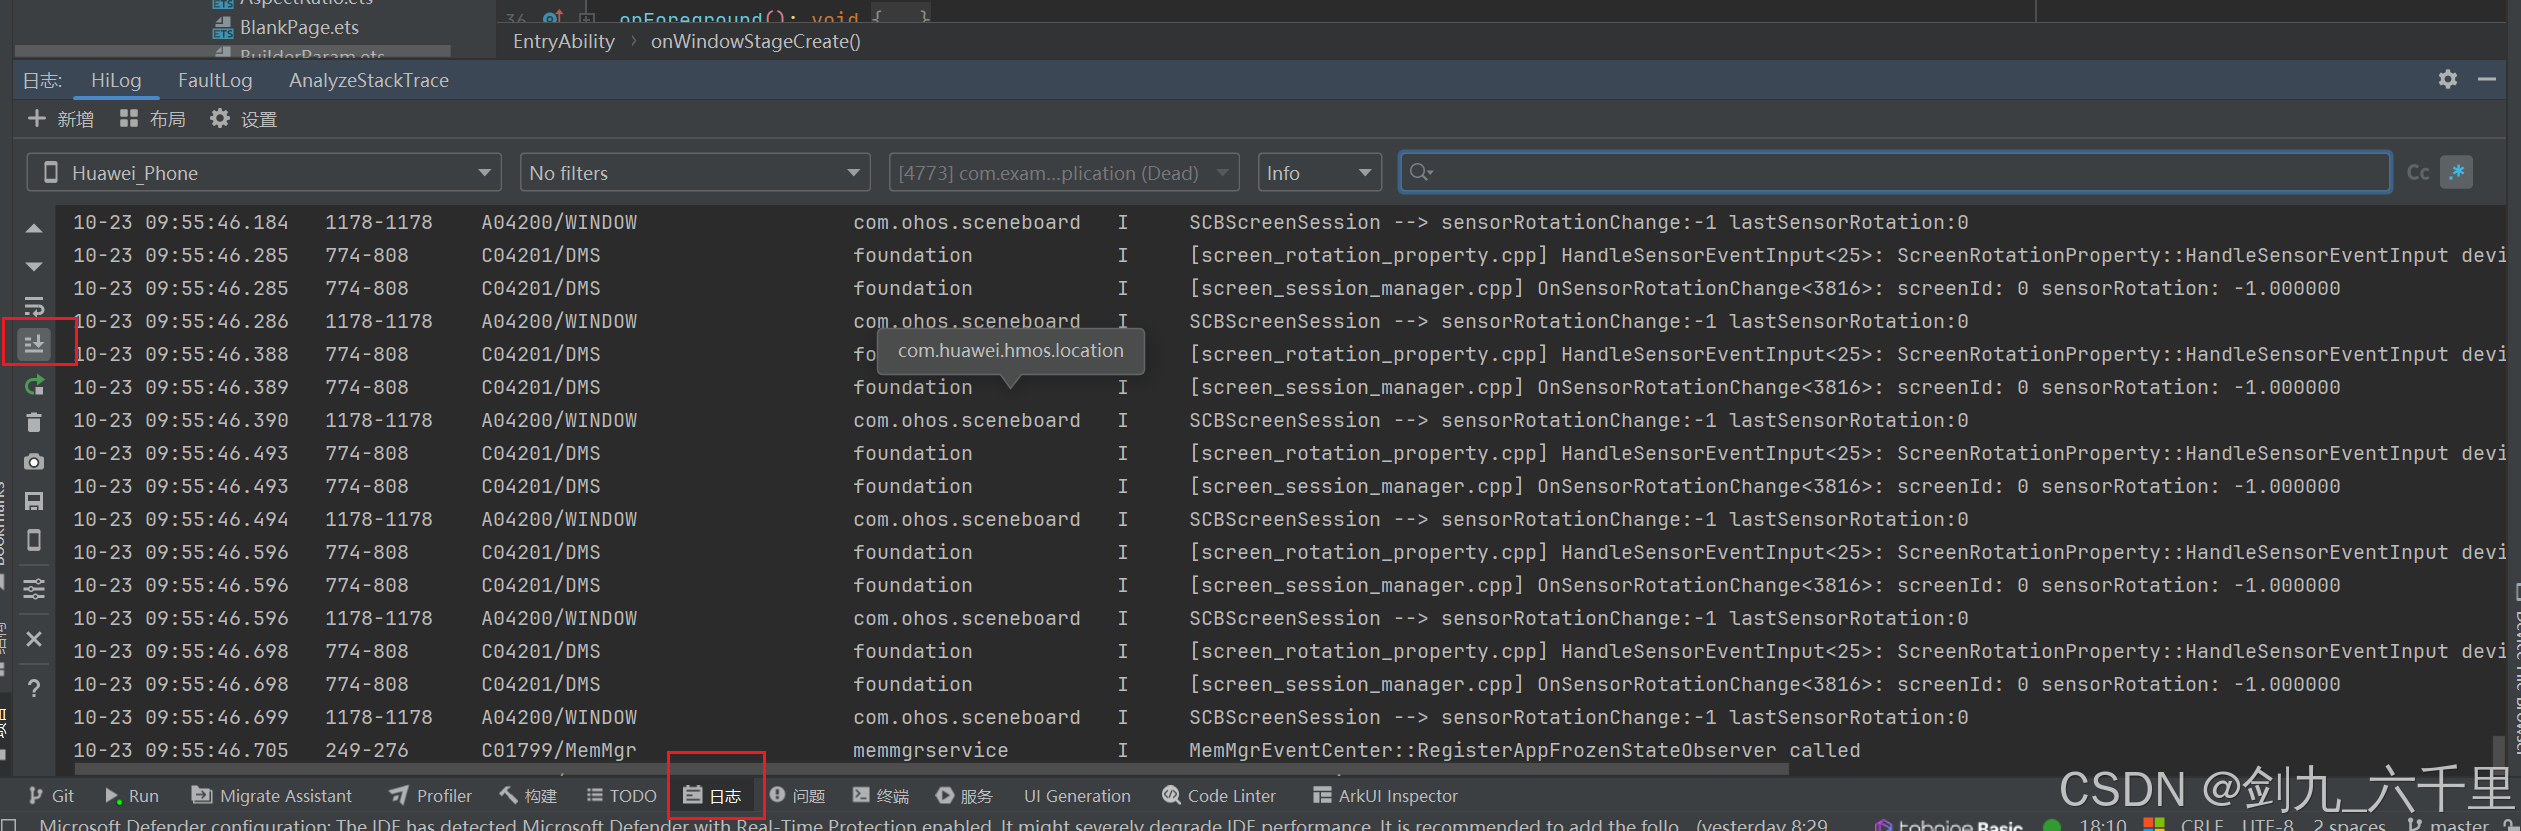Click the memmgrservice process name in log
This screenshot has height=831, width=2521.
point(930,750)
